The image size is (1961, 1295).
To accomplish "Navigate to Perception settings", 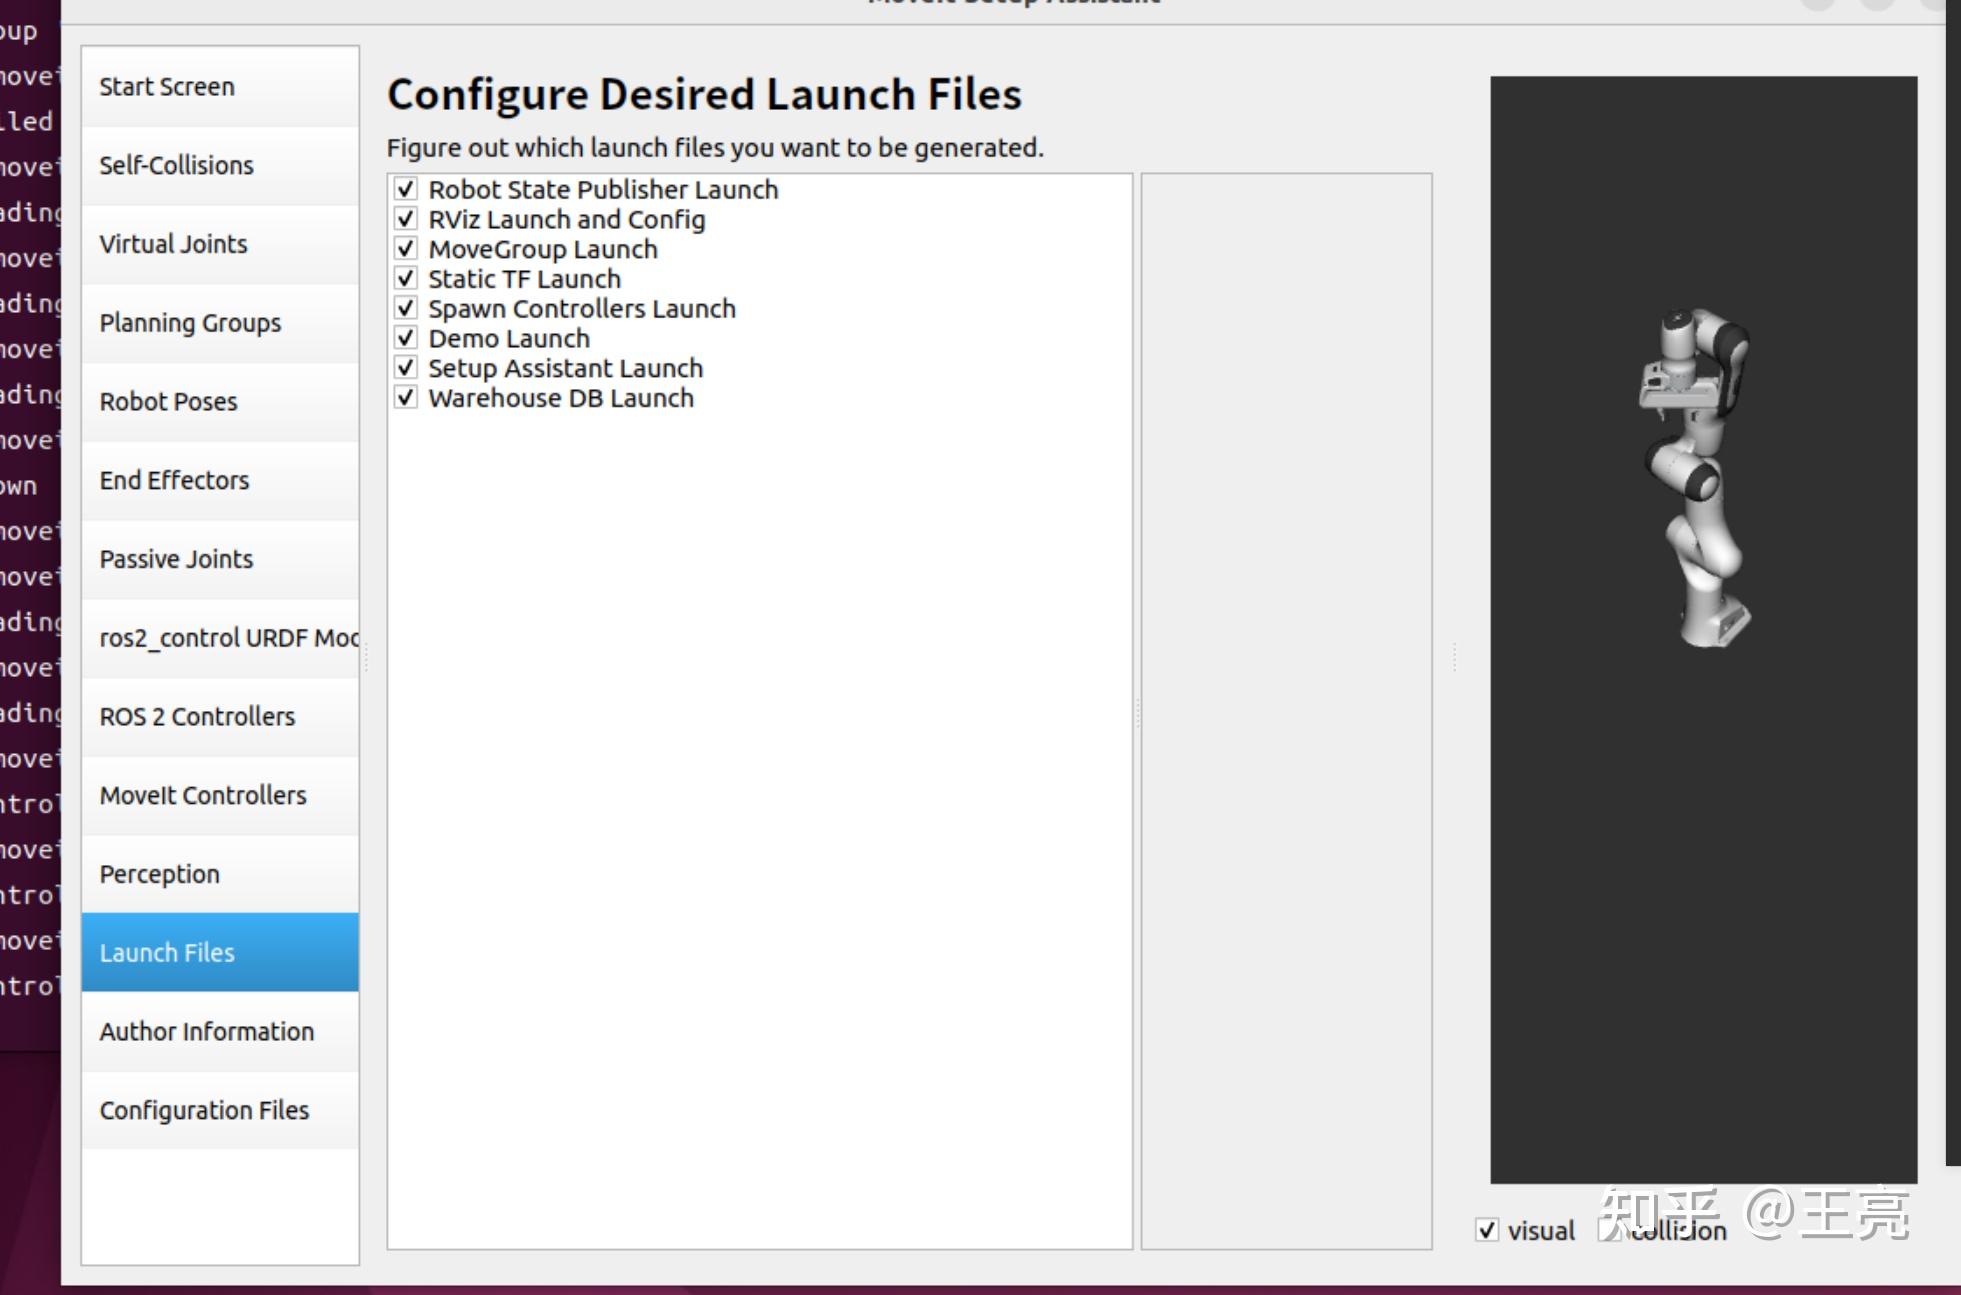I will point(220,875).
